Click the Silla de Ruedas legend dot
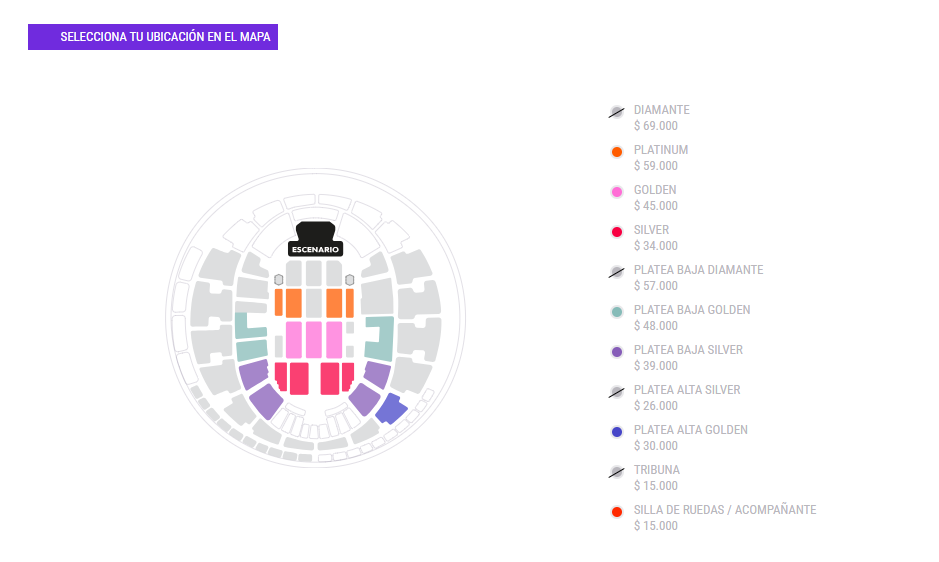The width and height of the screenshot is (939, 562). (x=616, y=512)
